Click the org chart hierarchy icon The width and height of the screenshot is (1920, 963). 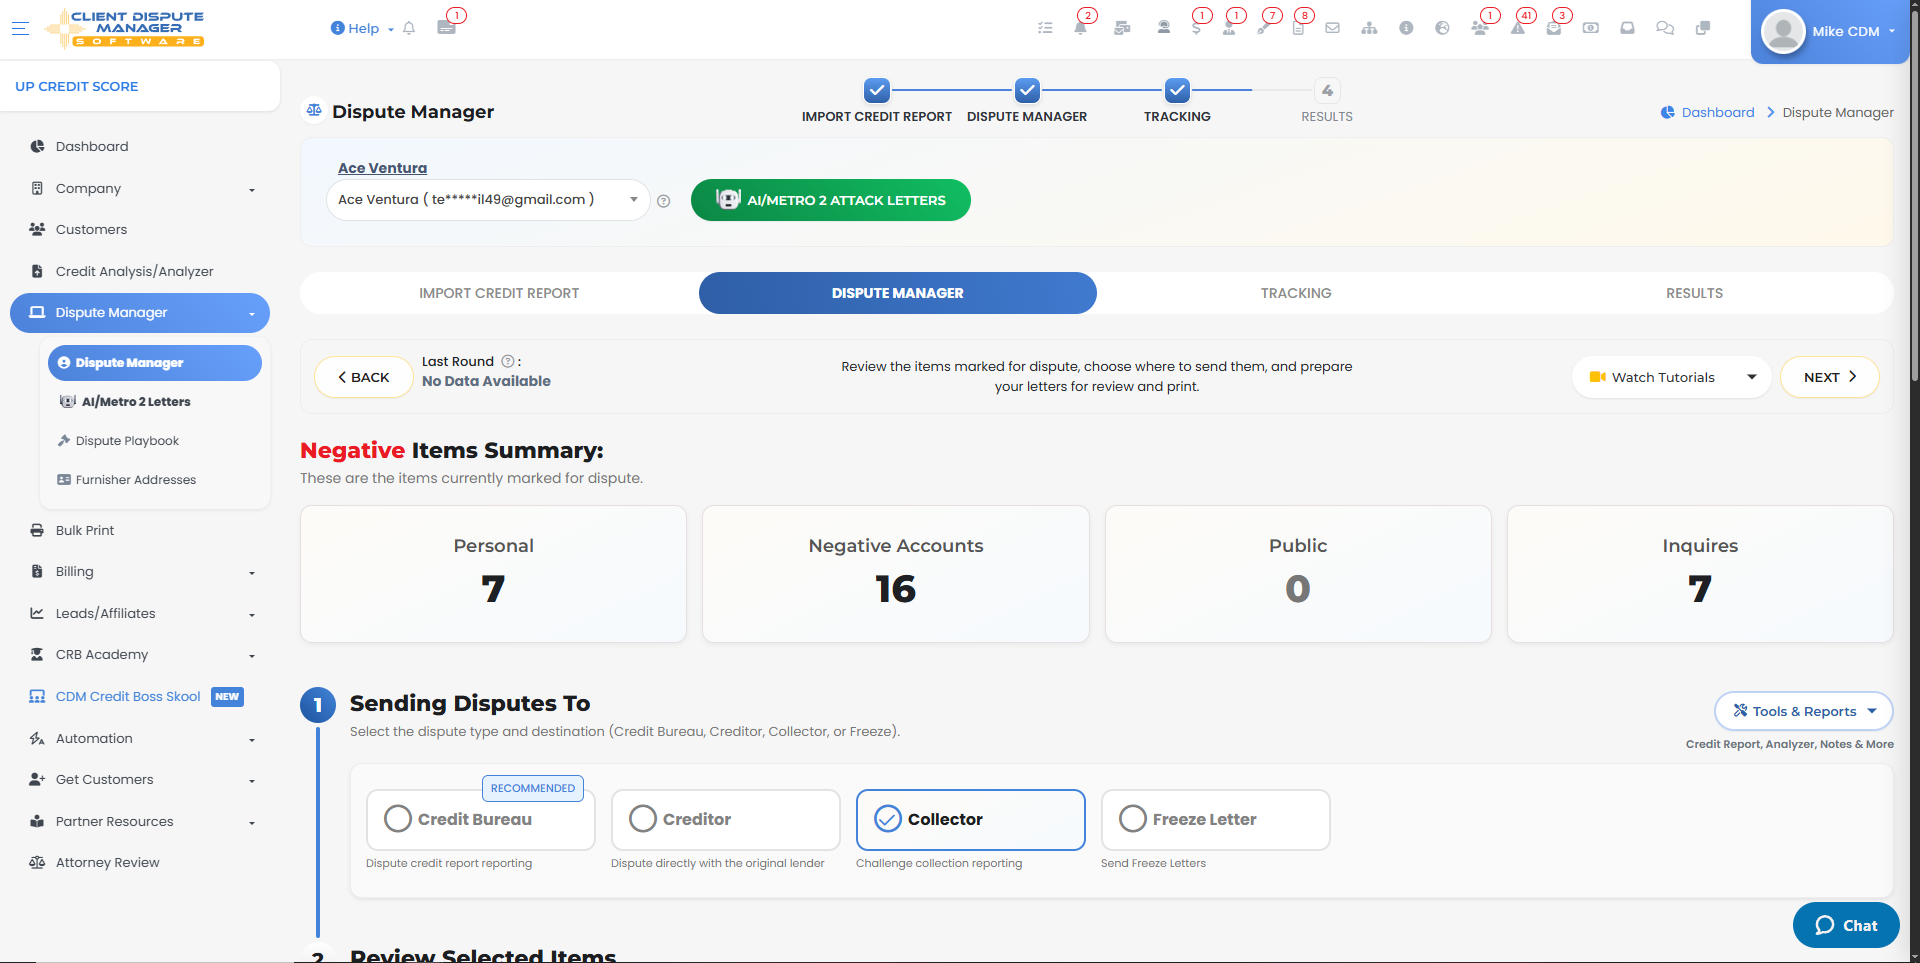pos(1369,28)
